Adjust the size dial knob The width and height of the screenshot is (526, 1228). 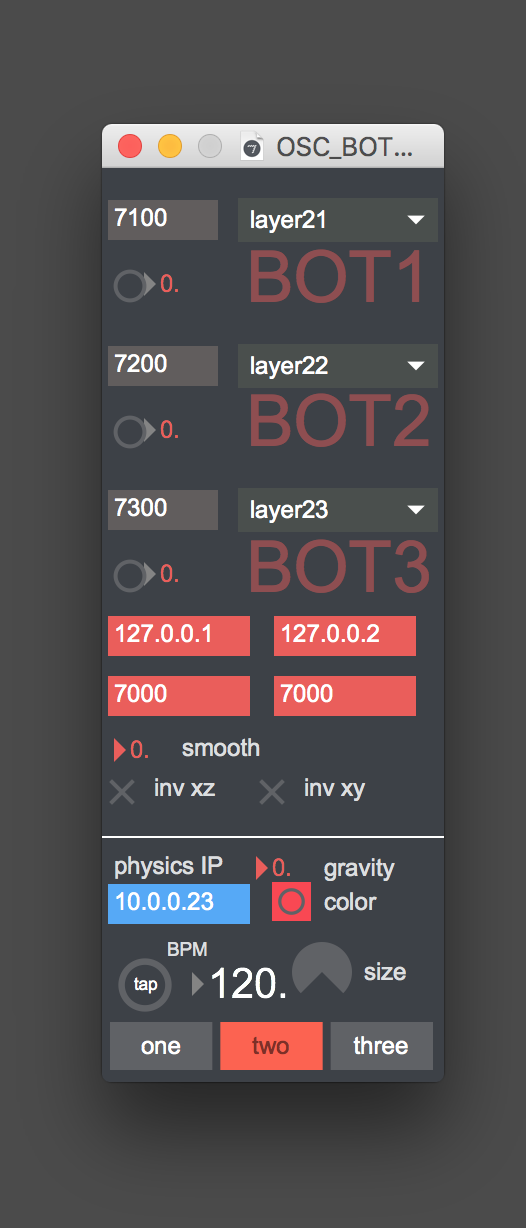(322, 971)
